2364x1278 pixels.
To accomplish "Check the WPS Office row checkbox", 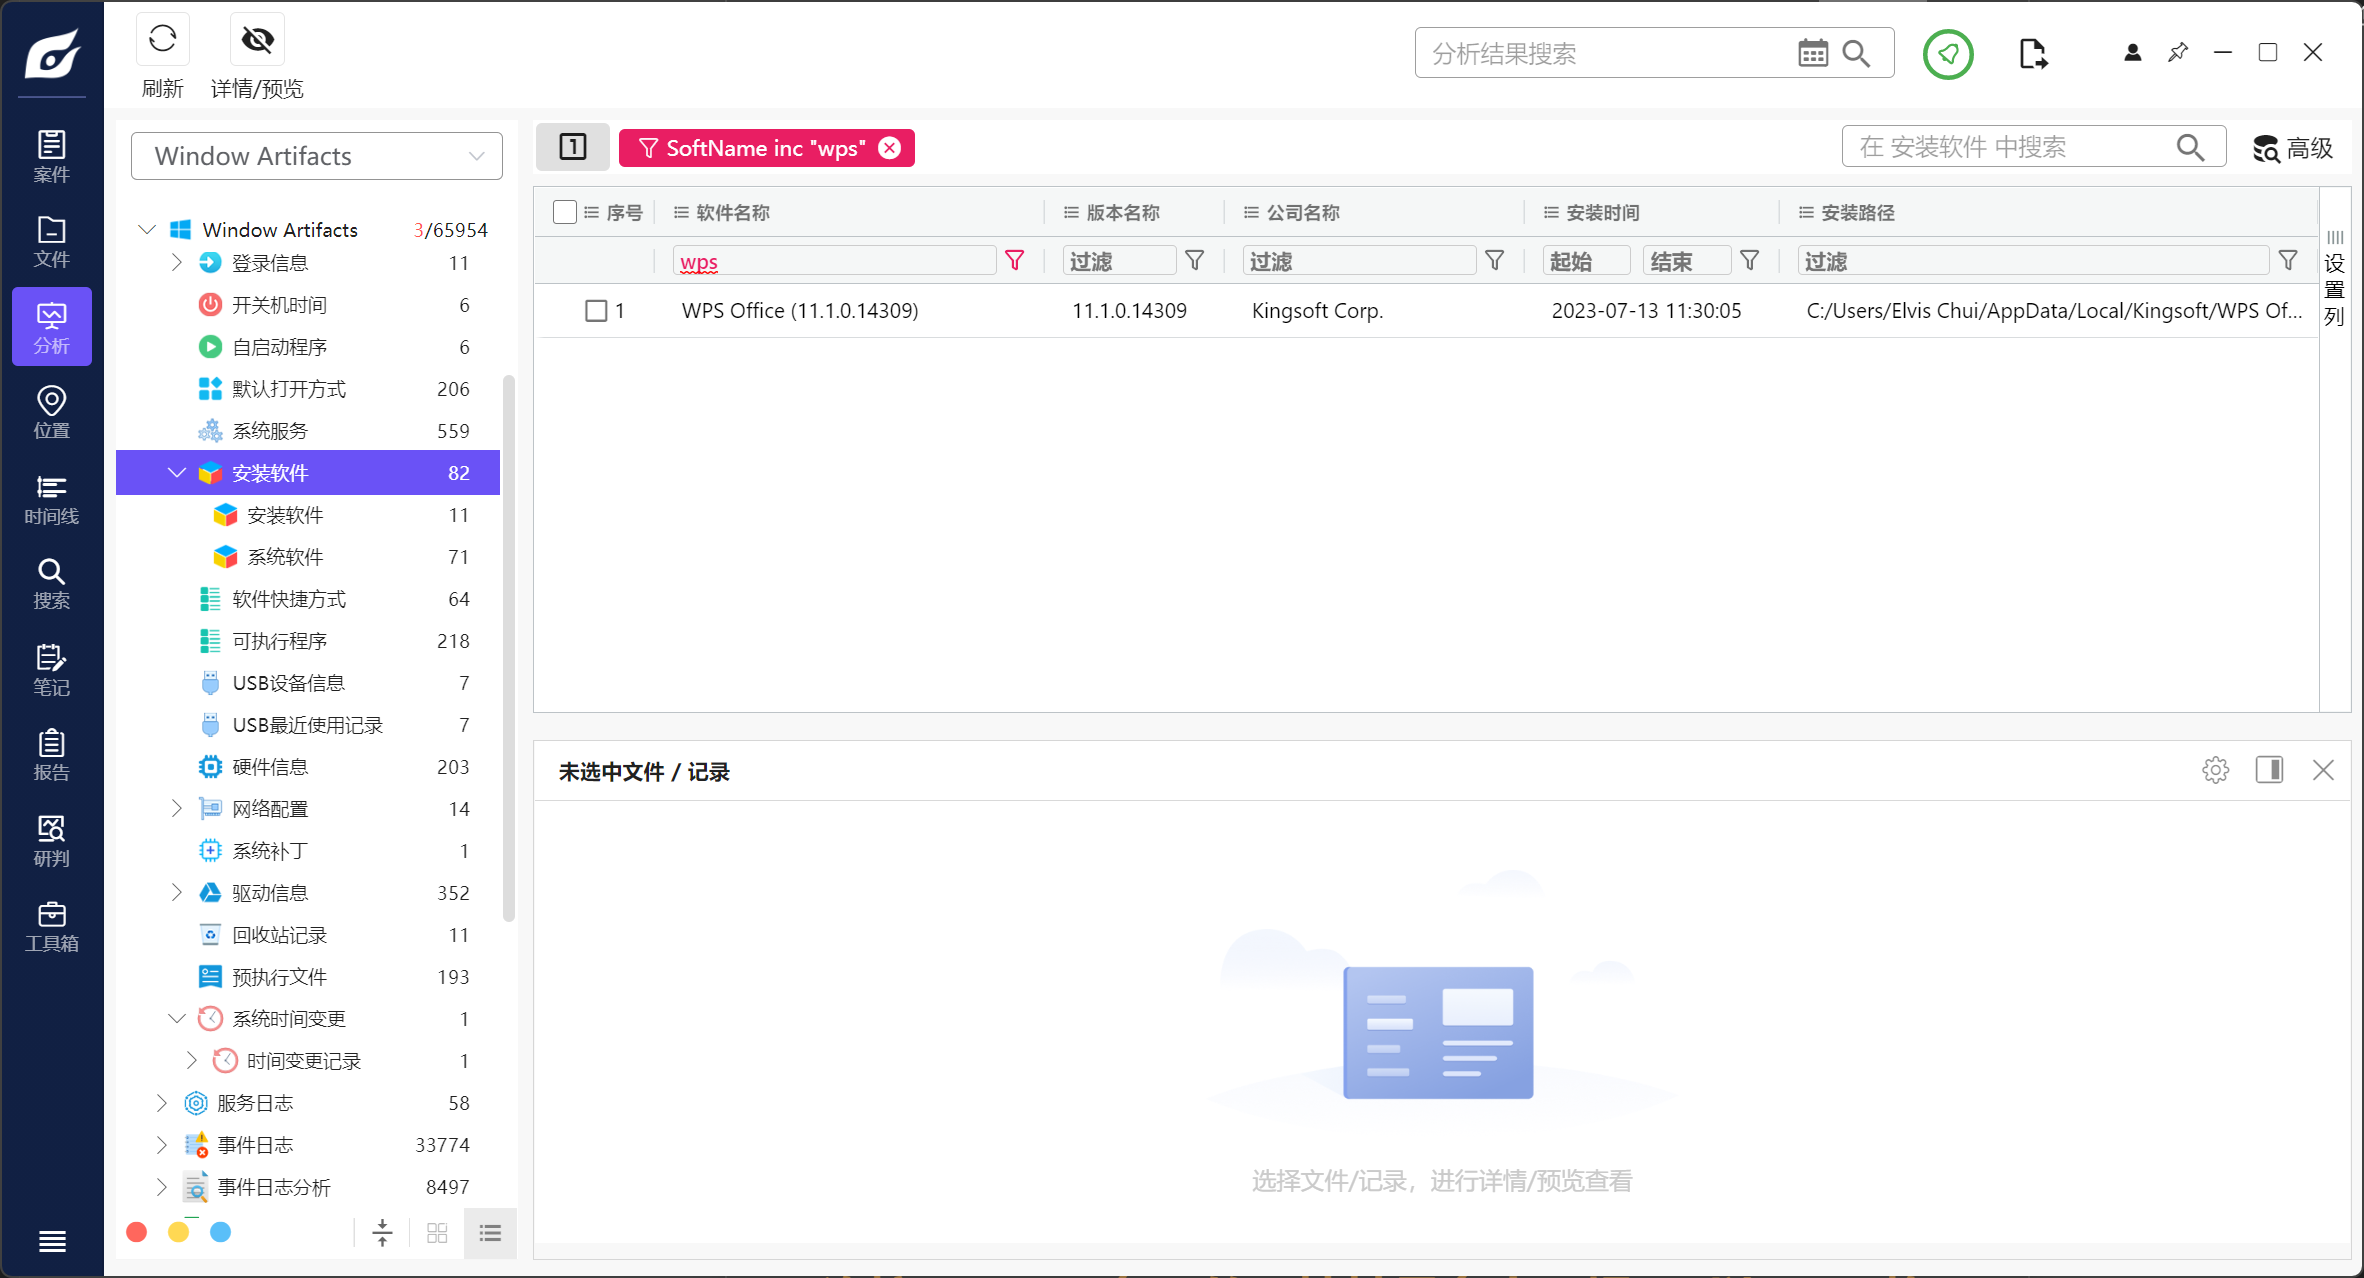I will point(596,311).
